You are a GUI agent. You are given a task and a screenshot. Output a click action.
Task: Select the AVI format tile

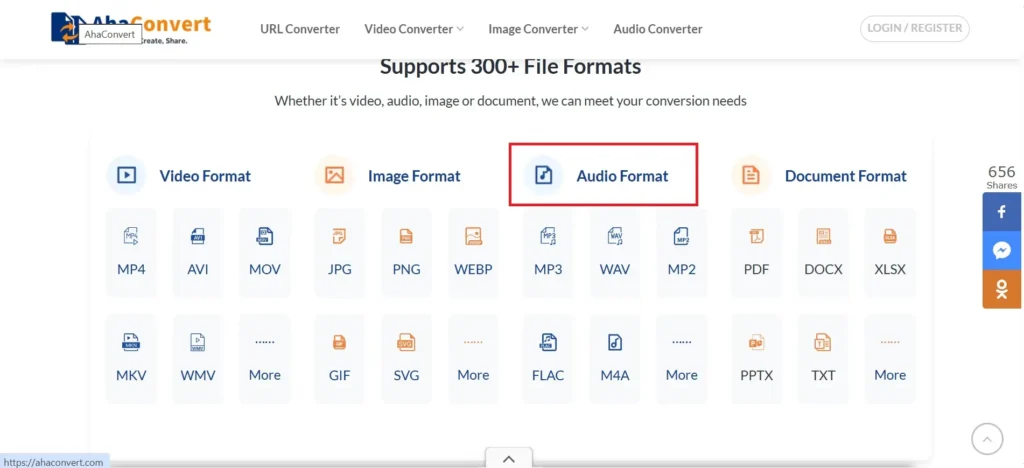[198, 251]
